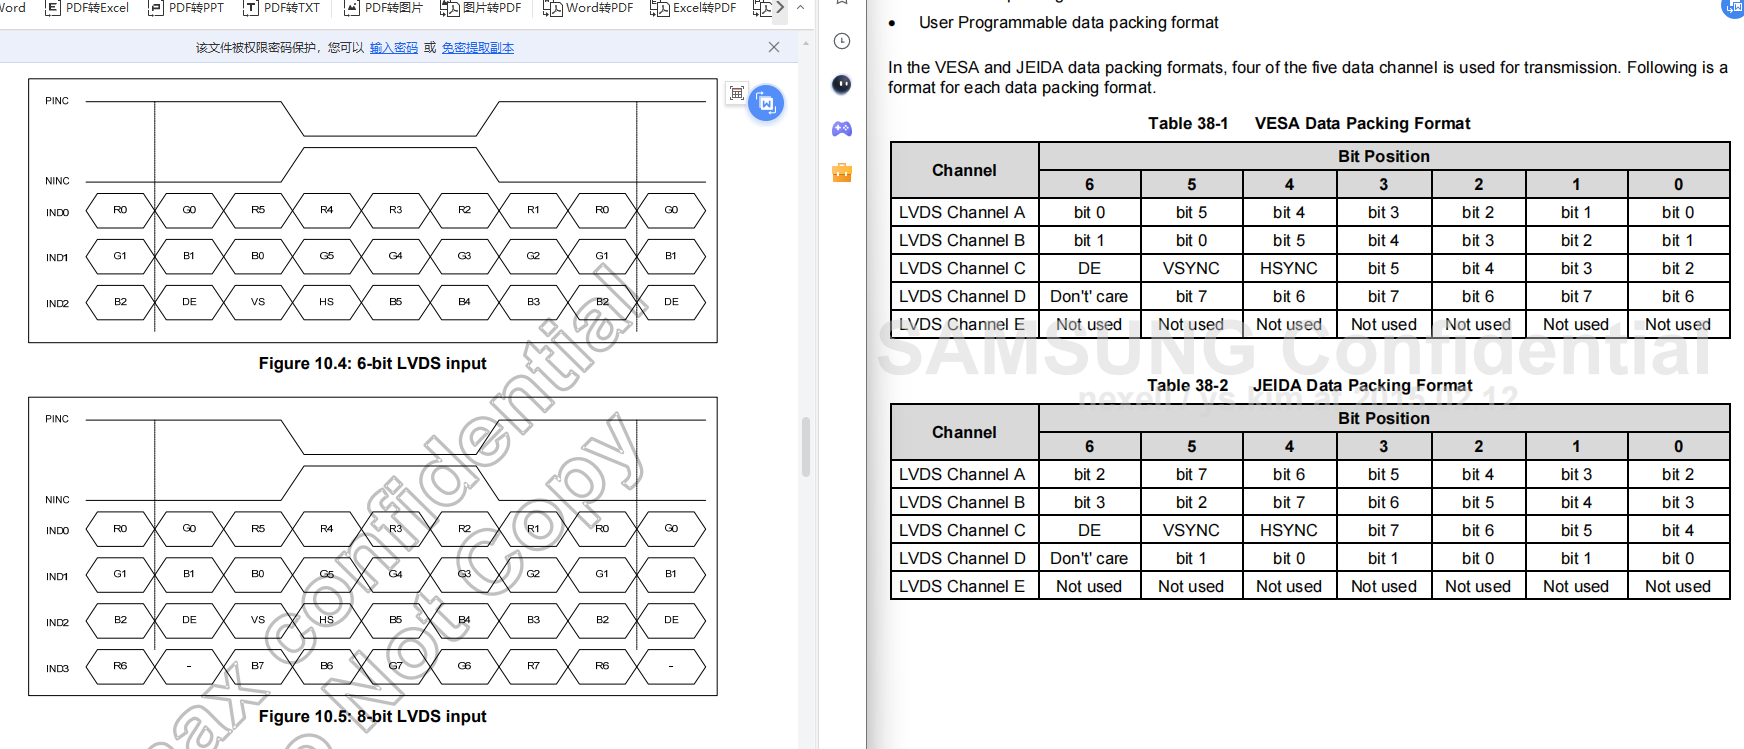Click the 免密提取副本 link

point(478,47)
